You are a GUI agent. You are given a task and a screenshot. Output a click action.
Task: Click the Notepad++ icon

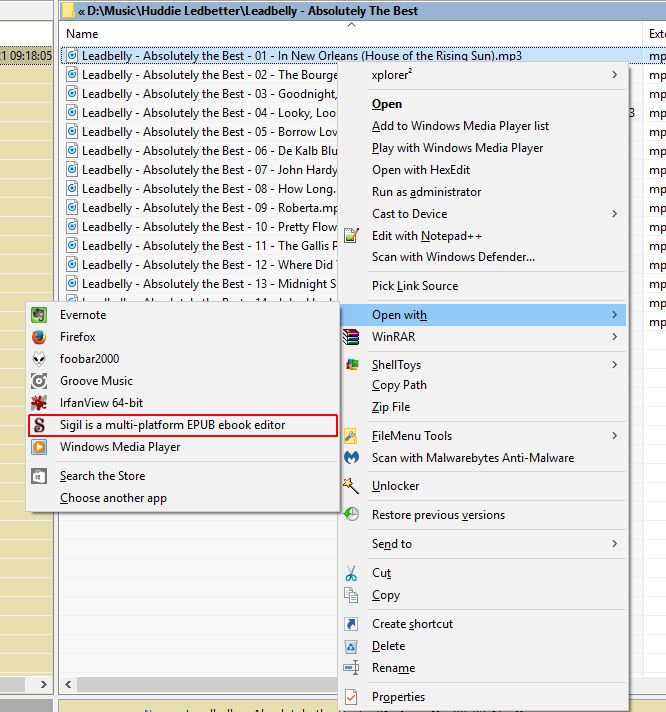point(351,235)
